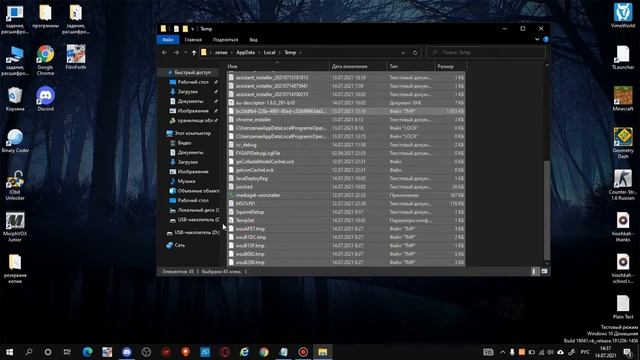Open recent locations dropdown arrow

click(185, 52)
